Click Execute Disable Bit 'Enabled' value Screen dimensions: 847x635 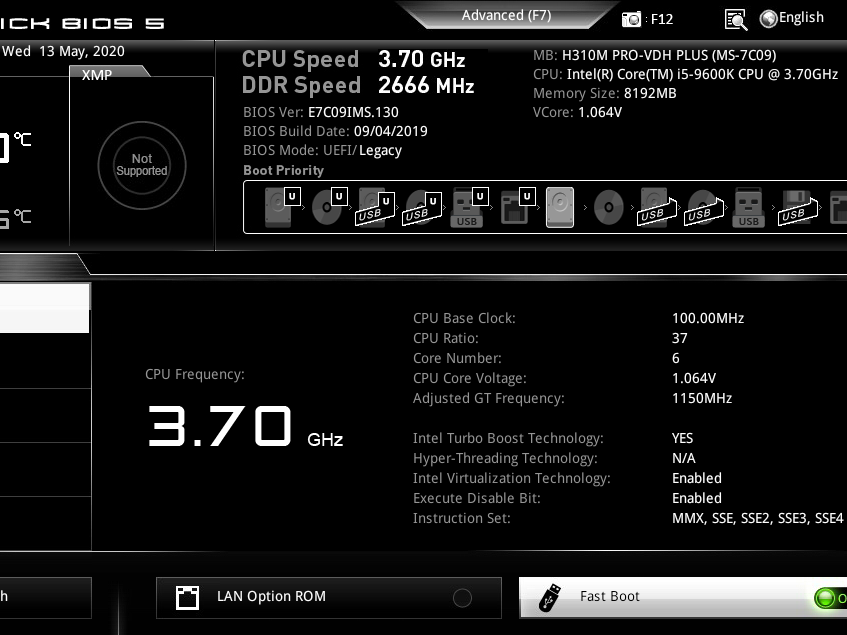click(x=697, y=498)
